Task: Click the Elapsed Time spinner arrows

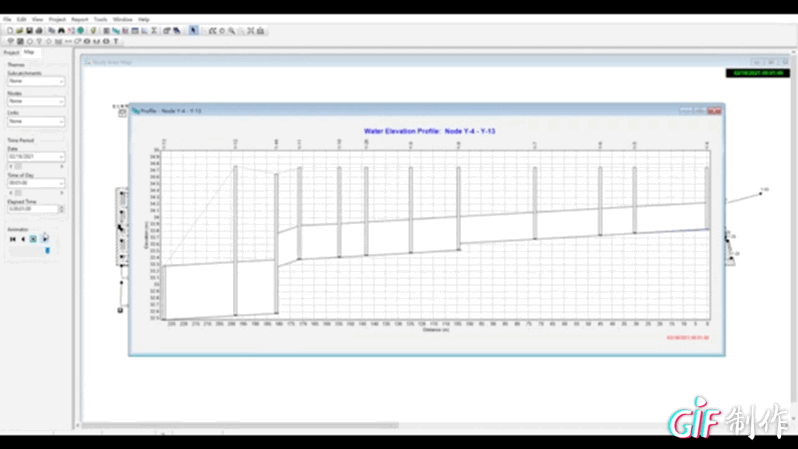Action: point(62,209)
